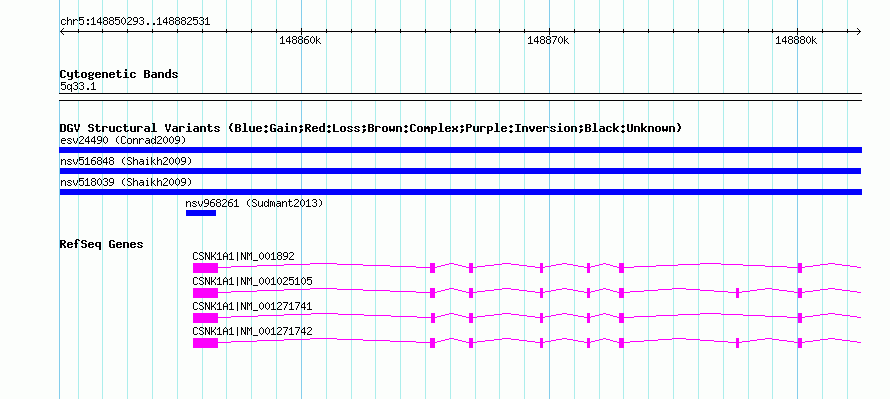The width and height of the screenshot is (890, 399).
Task: Click the nsv968261 (Sudmant2013) variant label
Action: (x=254, y=203)
